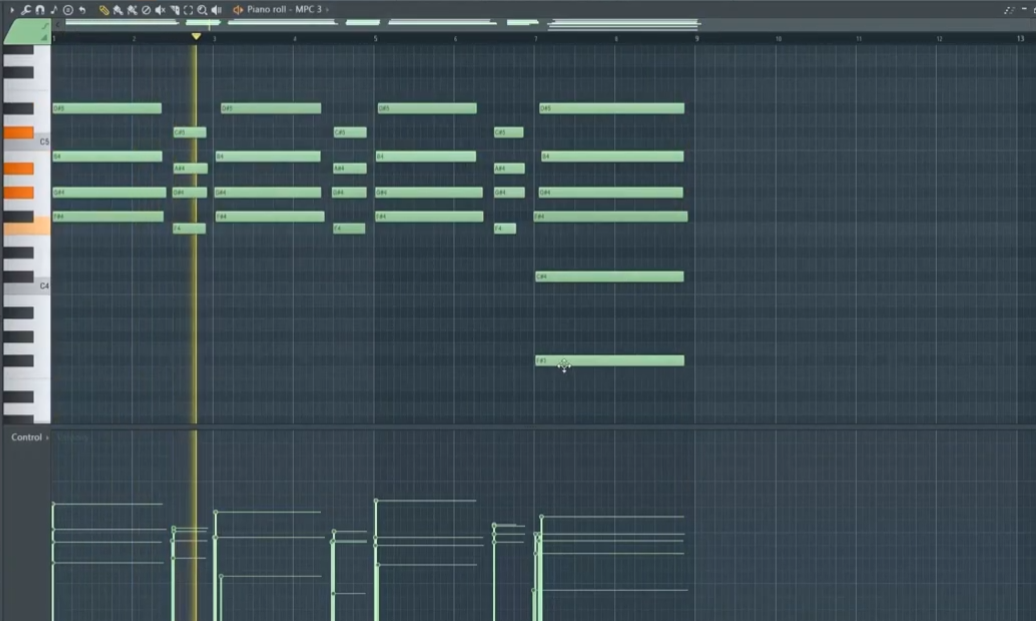Viewport: 1036px width, 621px height.
Task: Click bar 9 on the timeline ruler
Action: 696,39
